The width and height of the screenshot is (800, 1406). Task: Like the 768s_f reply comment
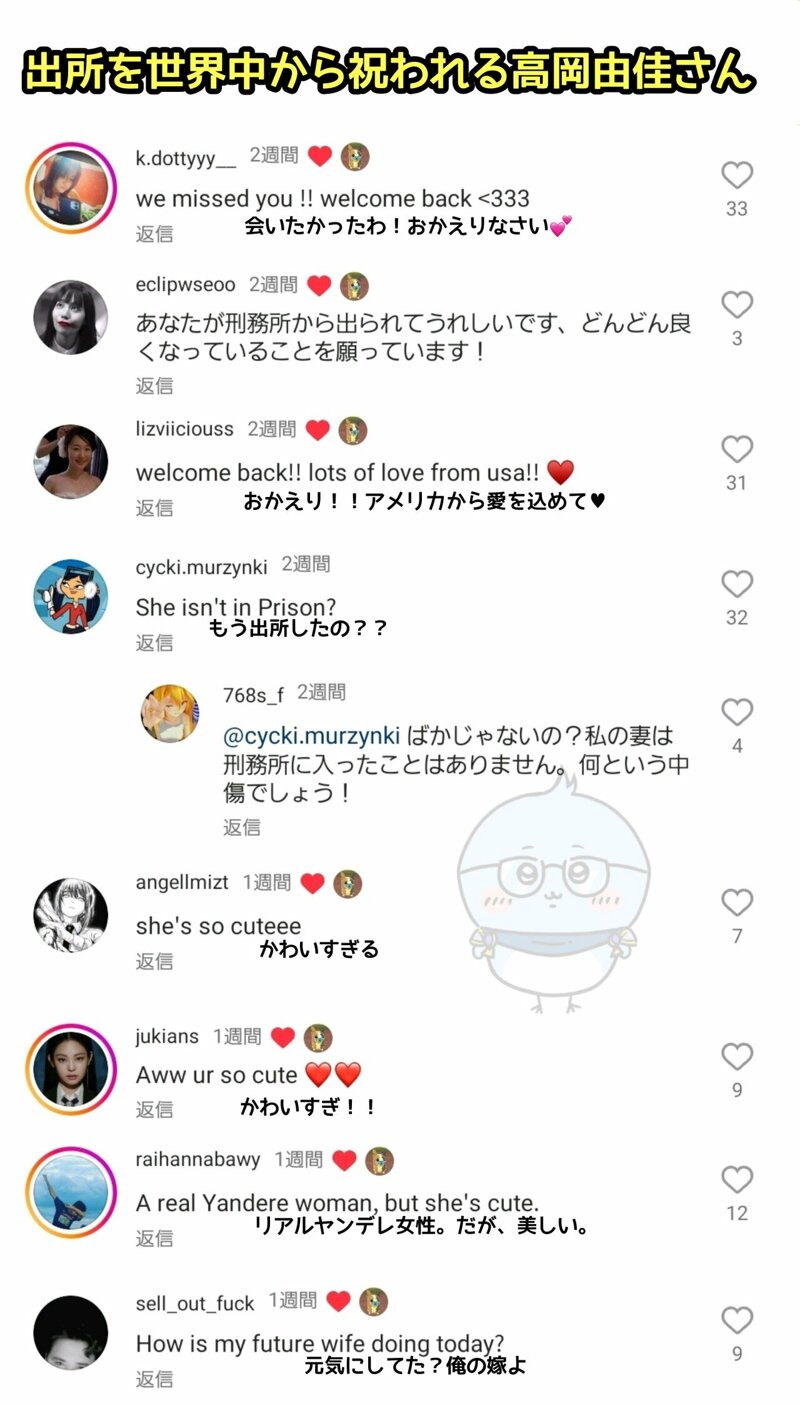pyautogui.click(x=737, y=713)
